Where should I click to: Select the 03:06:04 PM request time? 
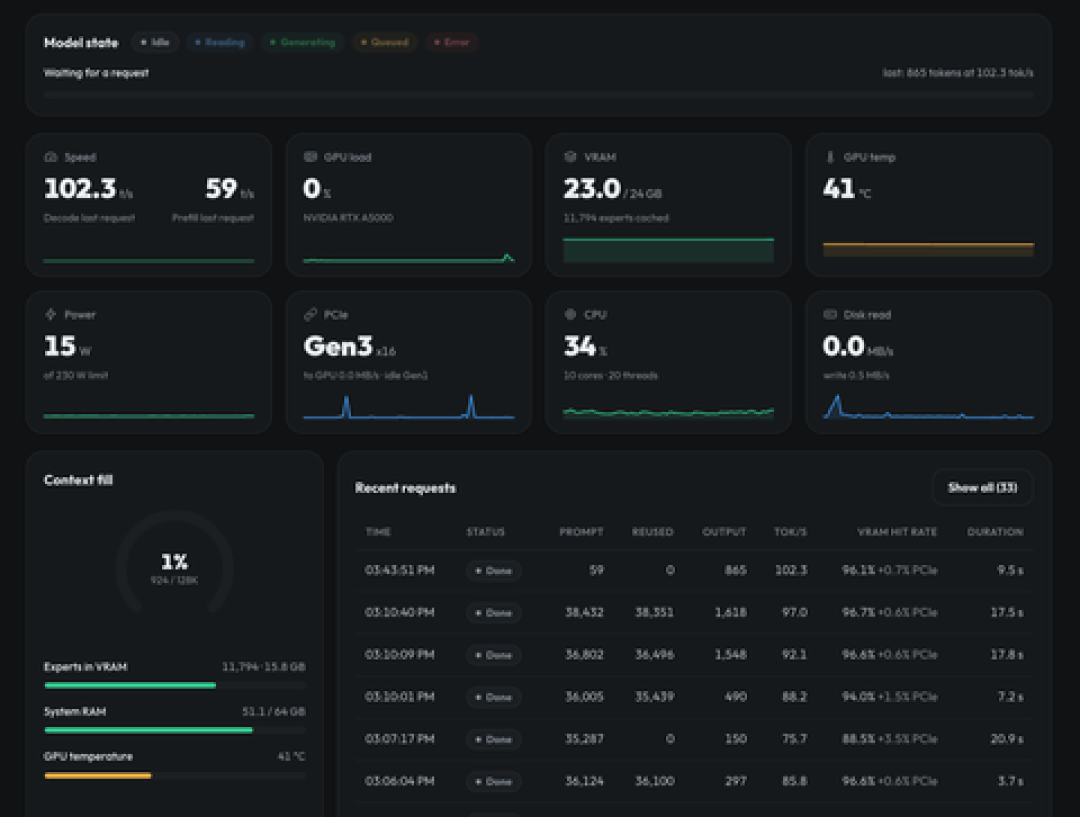[x=399, y=781]
